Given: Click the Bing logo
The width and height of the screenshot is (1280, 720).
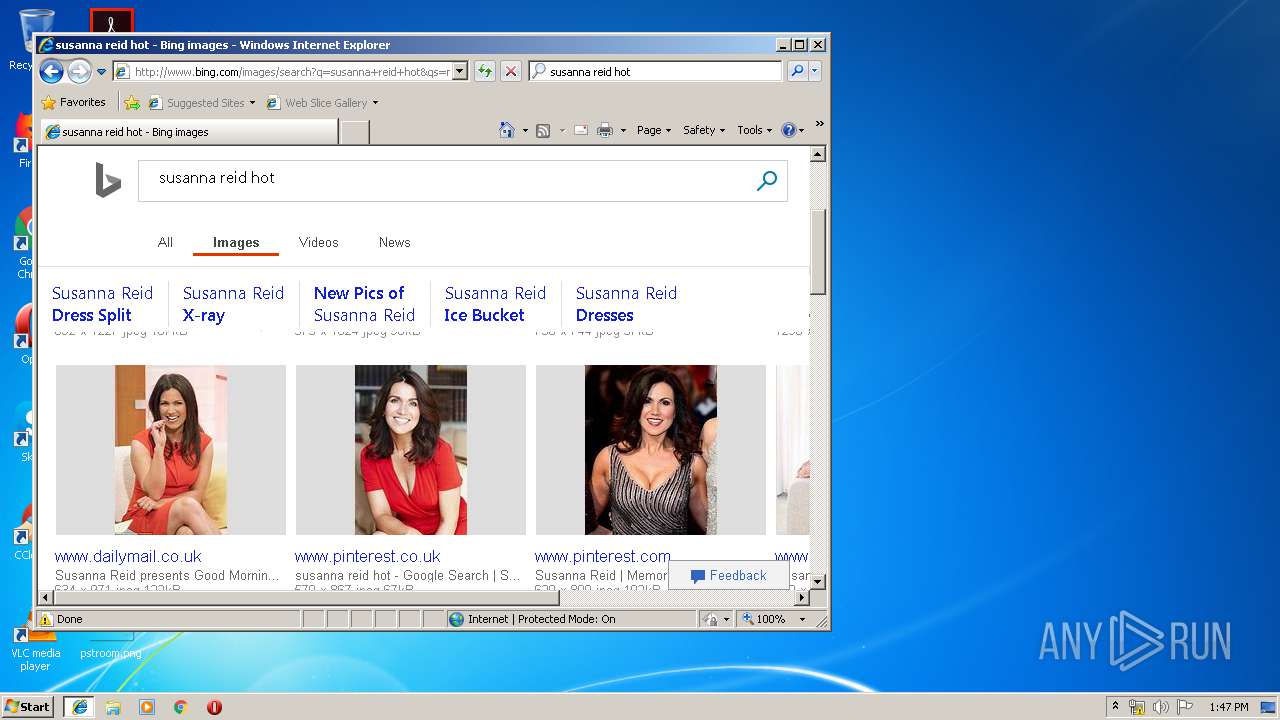Looking at the screenshot, I should click(x=108, y=180).
